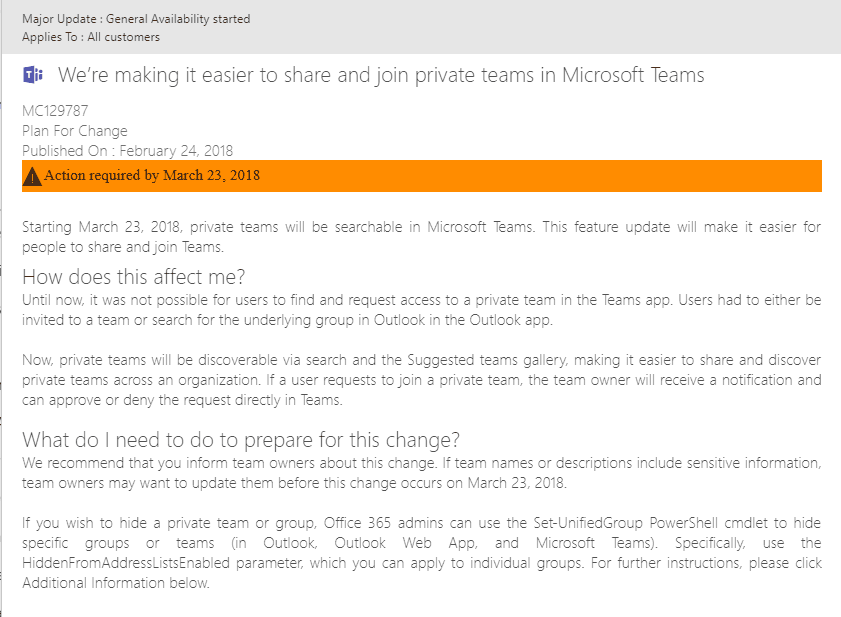Click the Plan For Change label
This screenshot has width=841, height=617.
[75, 131]
